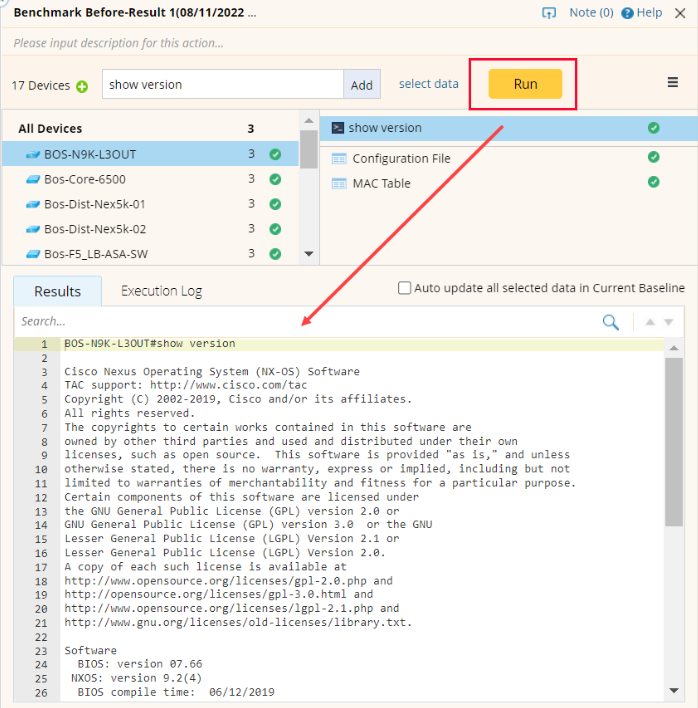Image resolution: width=698 pixels, height=708 pixels.
Task: Click the show version CLI command icon
Action: click(338, 128)
